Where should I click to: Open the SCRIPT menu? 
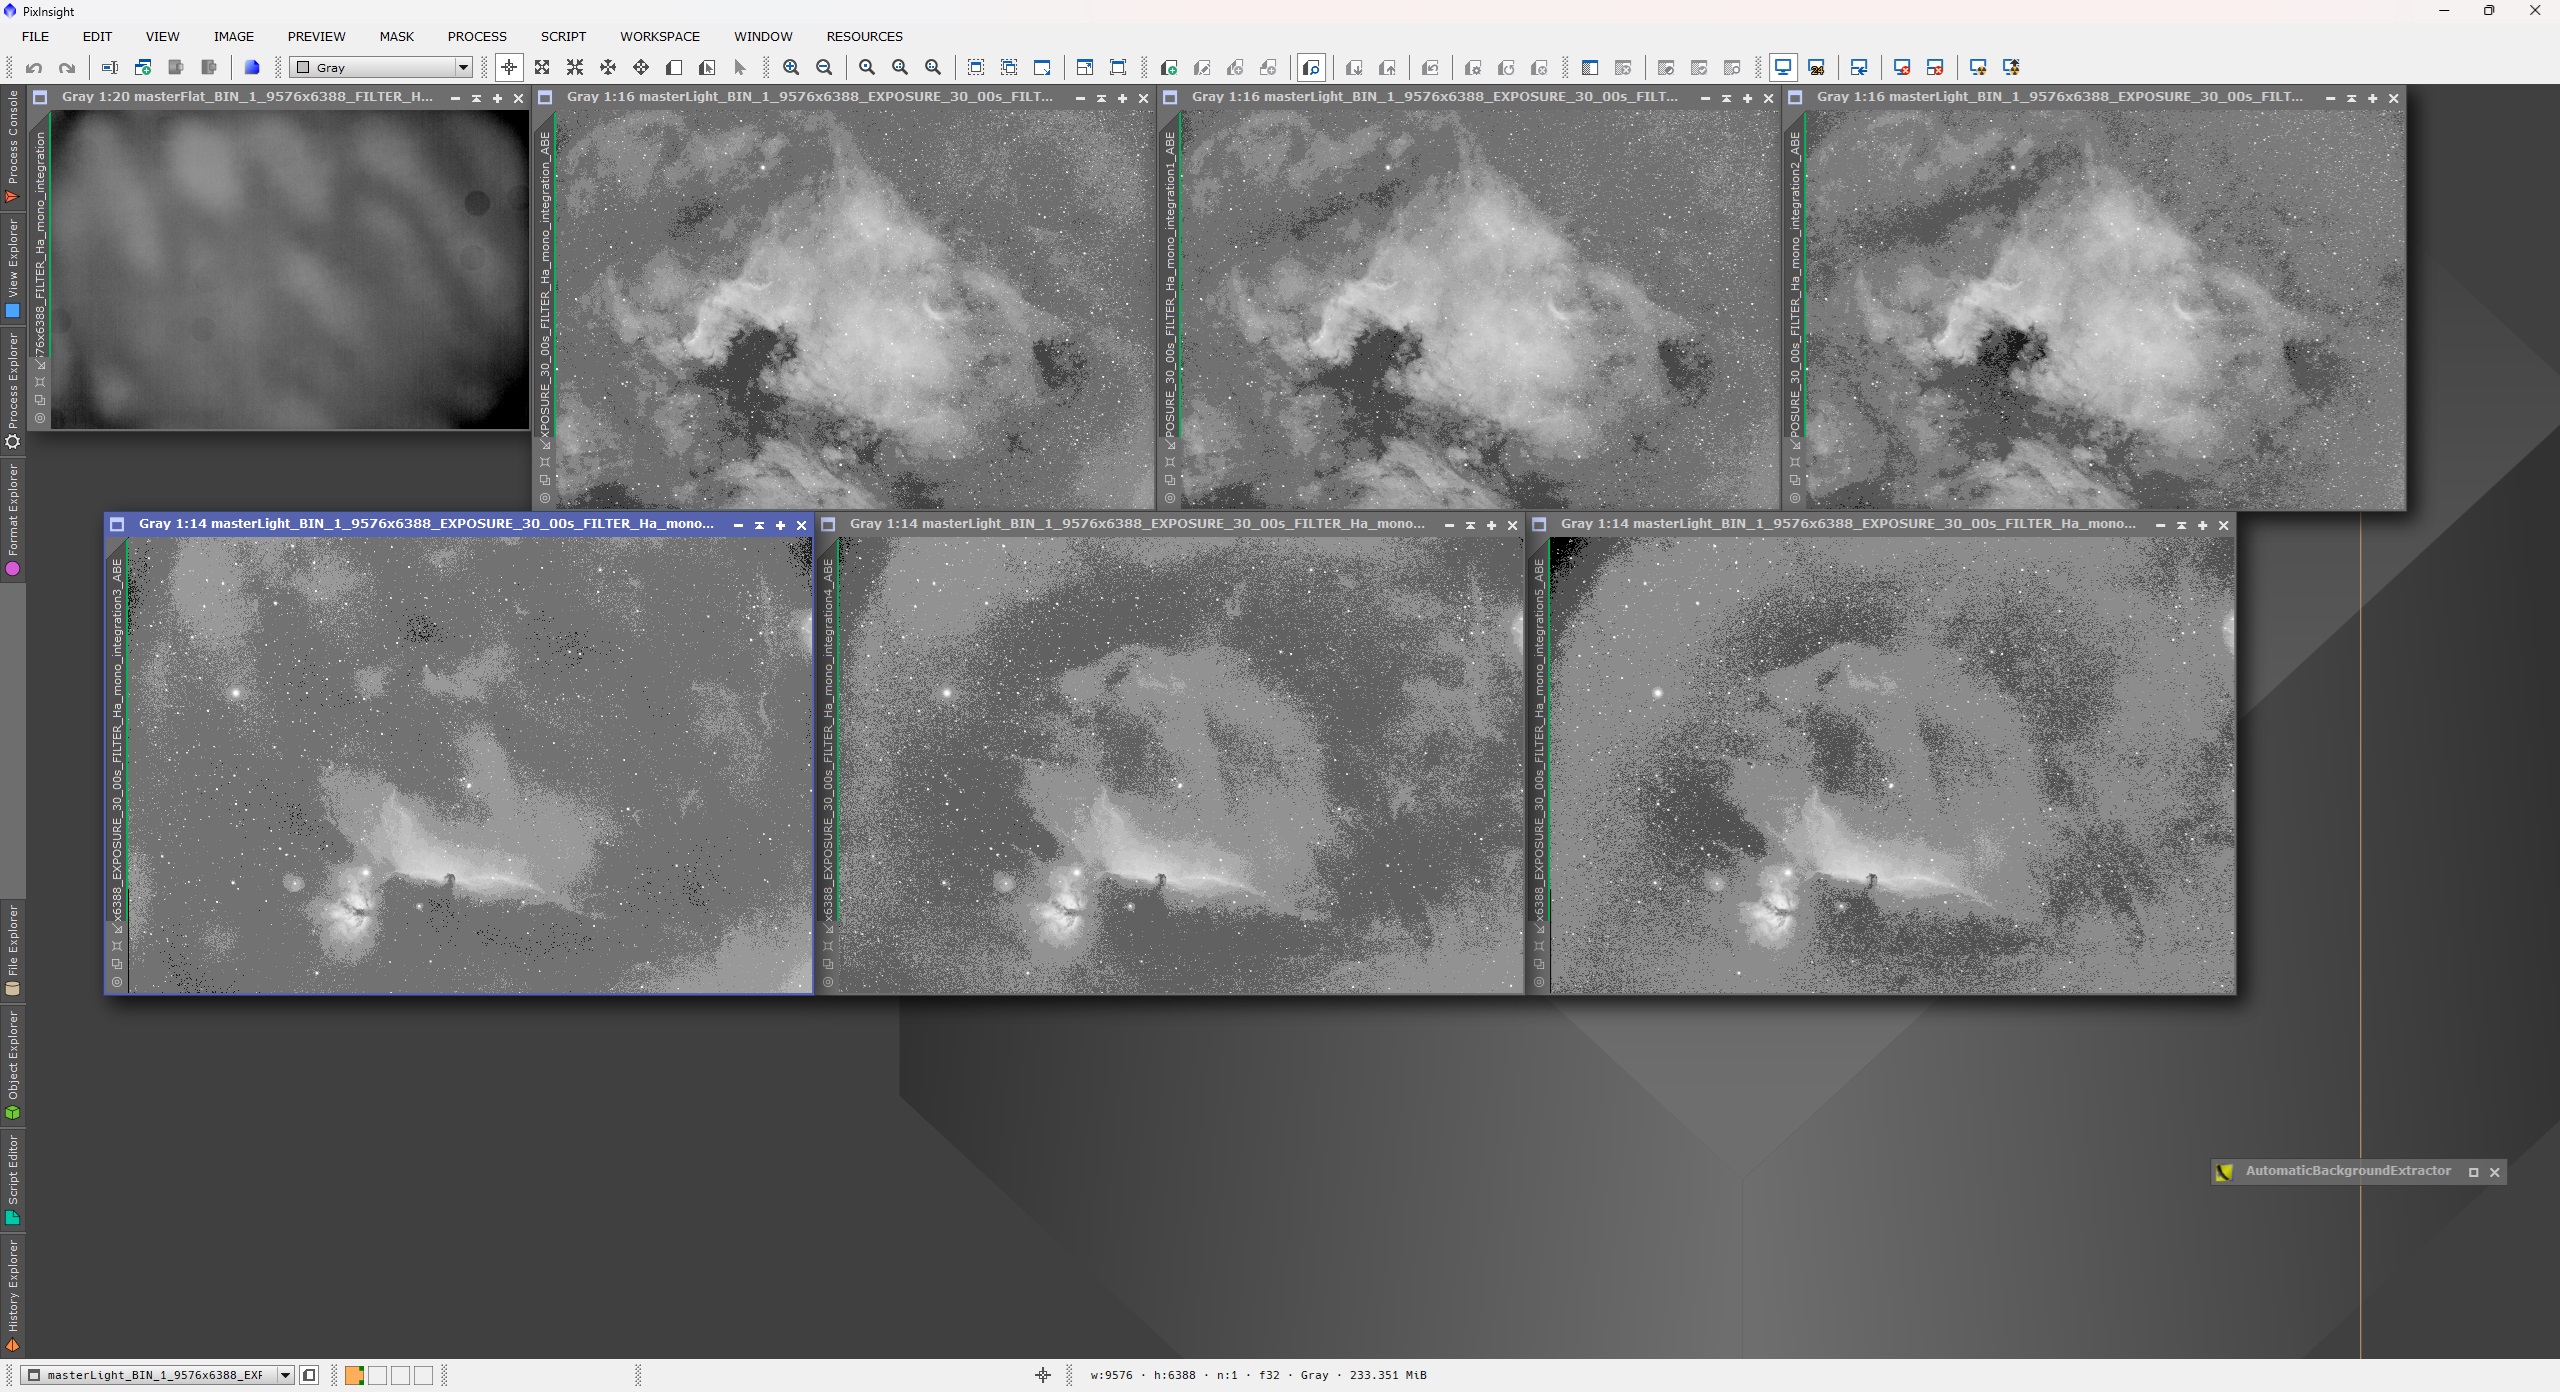563,36
